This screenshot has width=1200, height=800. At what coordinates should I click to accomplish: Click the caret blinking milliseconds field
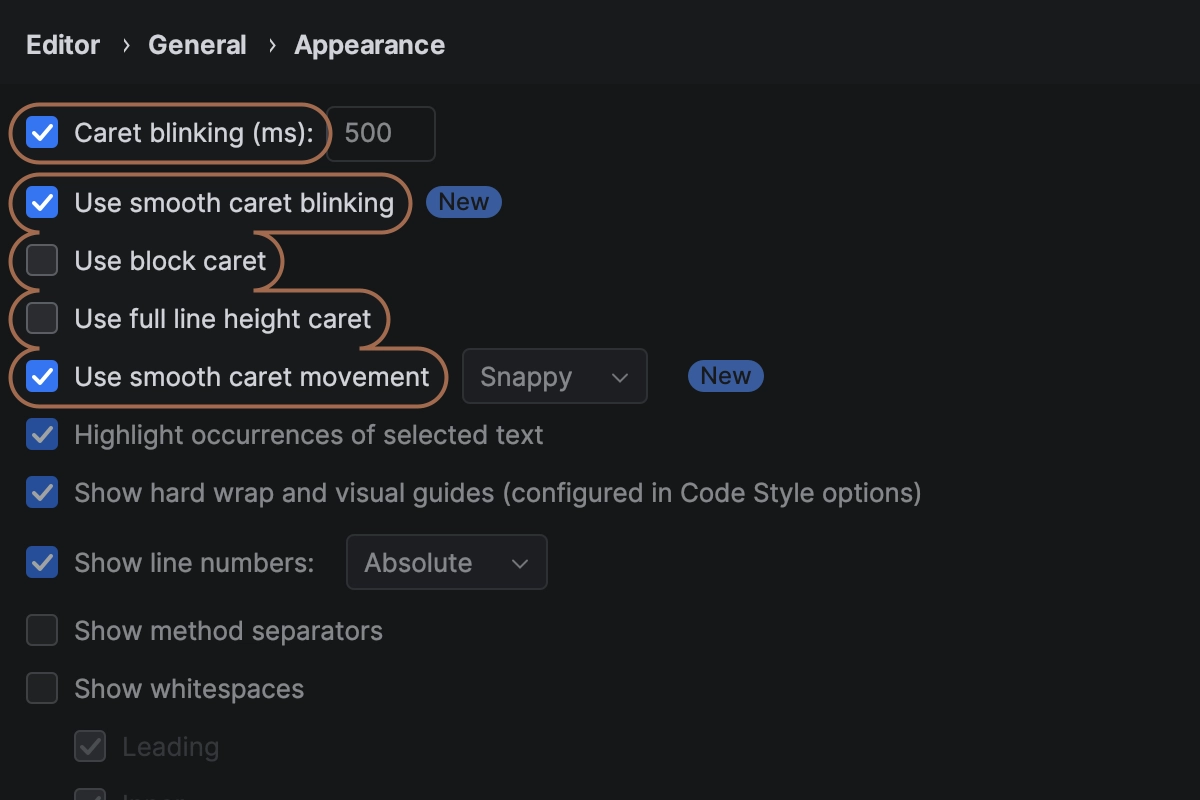click(x=381, y=133)
